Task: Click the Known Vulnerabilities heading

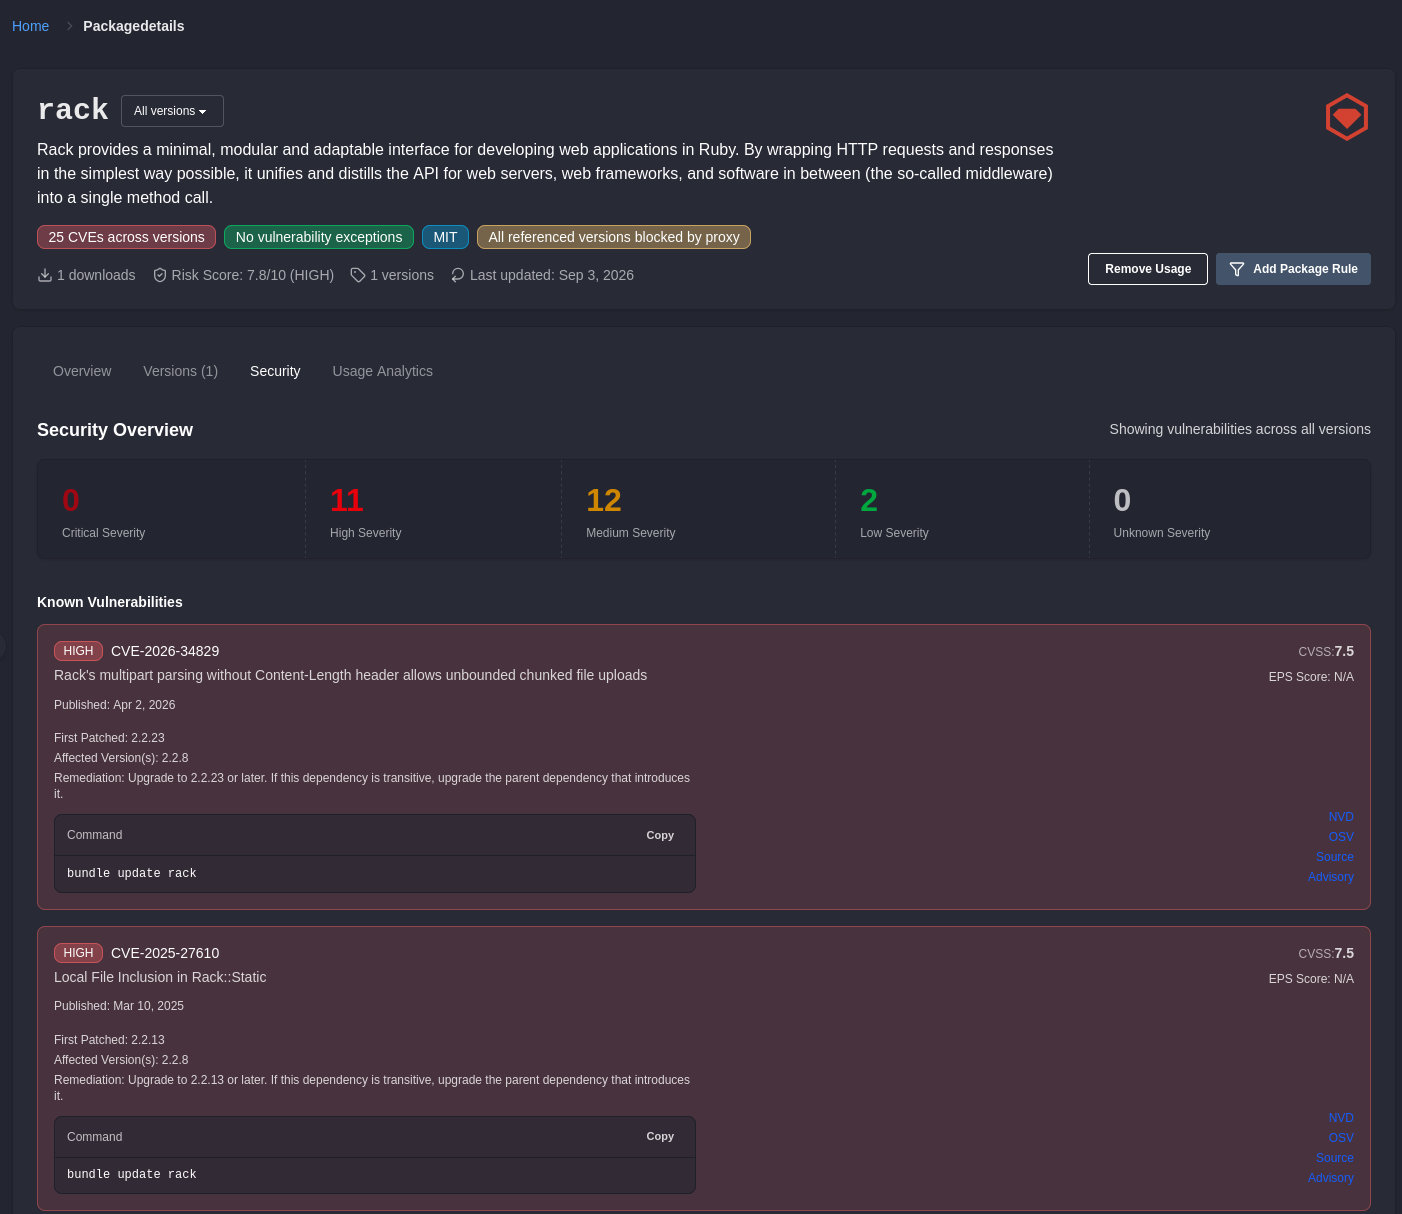Action: pos(110,602)
